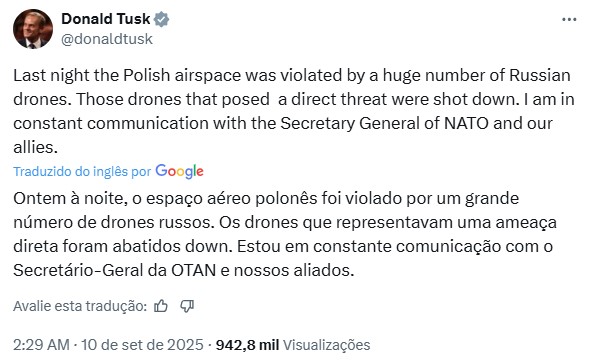This screenshot has height=364, width=592.
Task: Open Donald Tusk's profile picture
Action: 33,29
